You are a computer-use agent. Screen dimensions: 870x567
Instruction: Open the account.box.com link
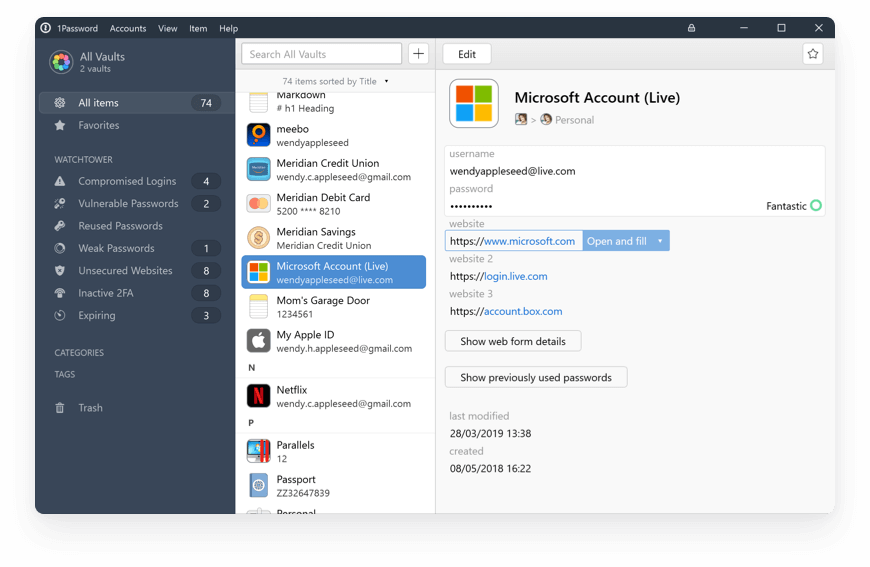pos(523,311)
